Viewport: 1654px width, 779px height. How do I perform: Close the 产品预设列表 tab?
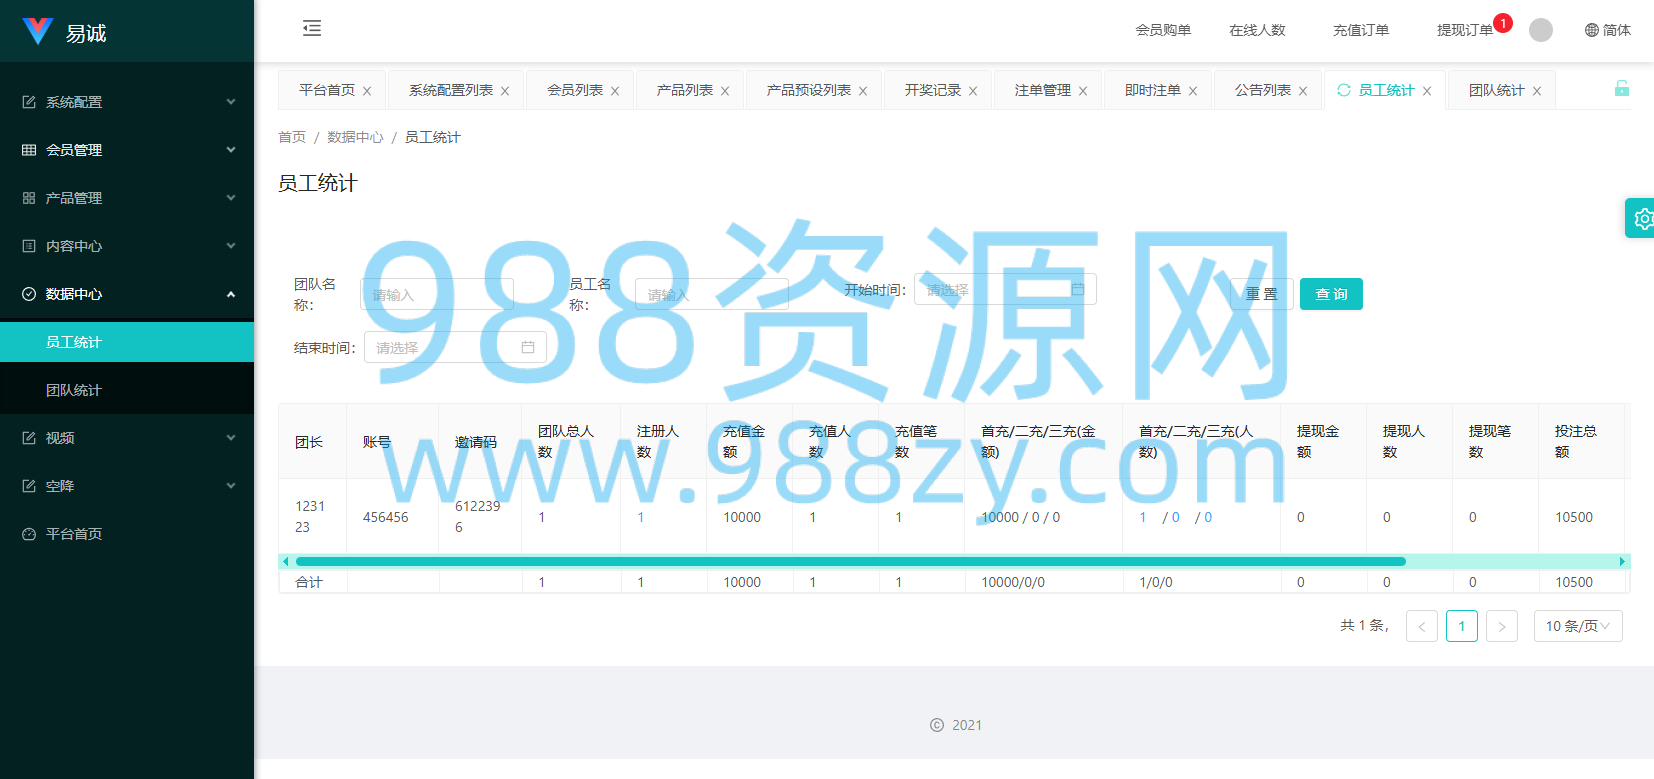coord(863,91)
